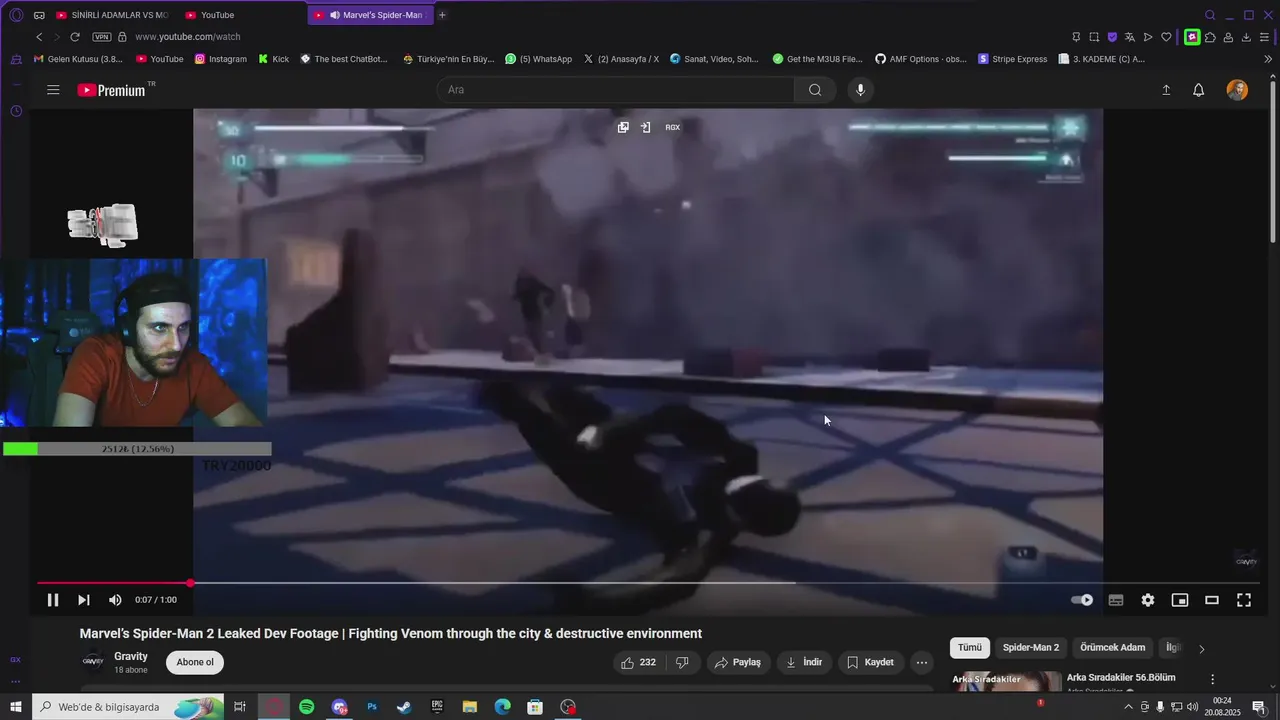Open the Arka Sıradakiler video thumbnail

pyautogui.click(x=1006, y=681)
